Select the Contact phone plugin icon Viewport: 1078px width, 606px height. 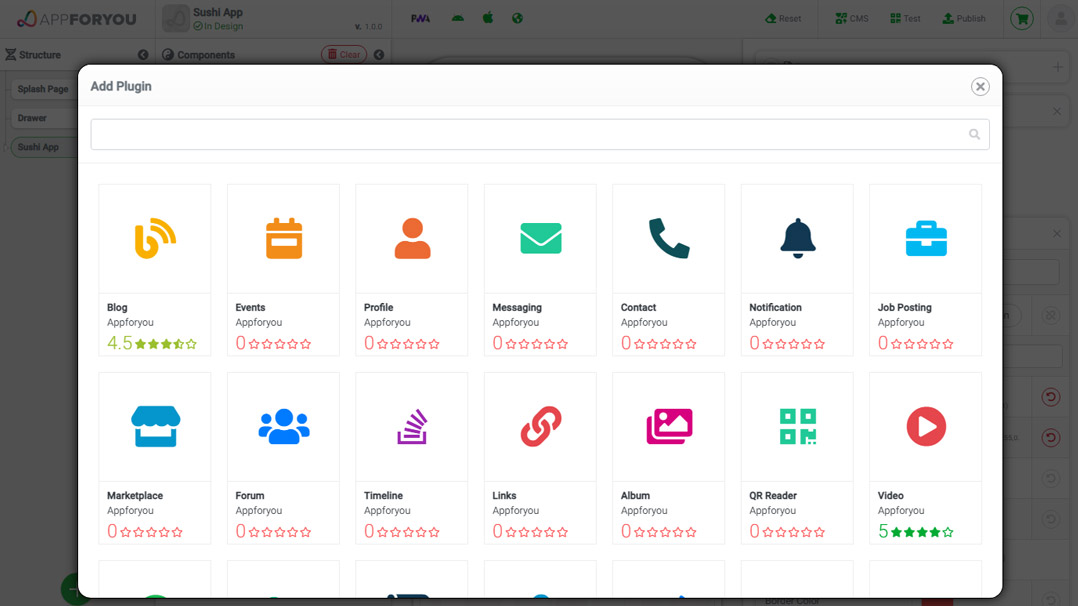click(x=669, y=238)
